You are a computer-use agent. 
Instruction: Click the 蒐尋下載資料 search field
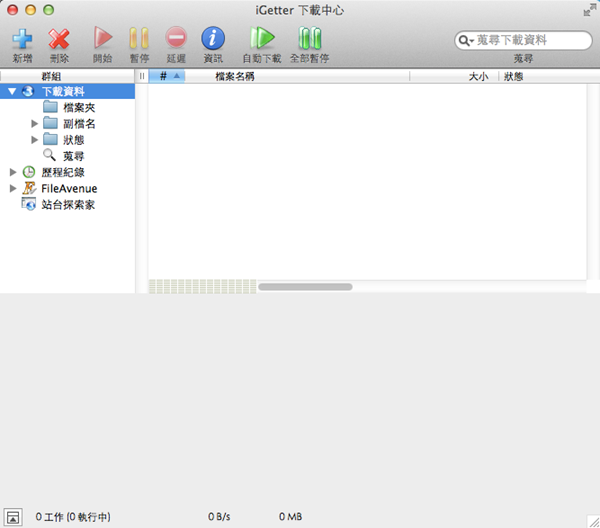pos(530,40)
